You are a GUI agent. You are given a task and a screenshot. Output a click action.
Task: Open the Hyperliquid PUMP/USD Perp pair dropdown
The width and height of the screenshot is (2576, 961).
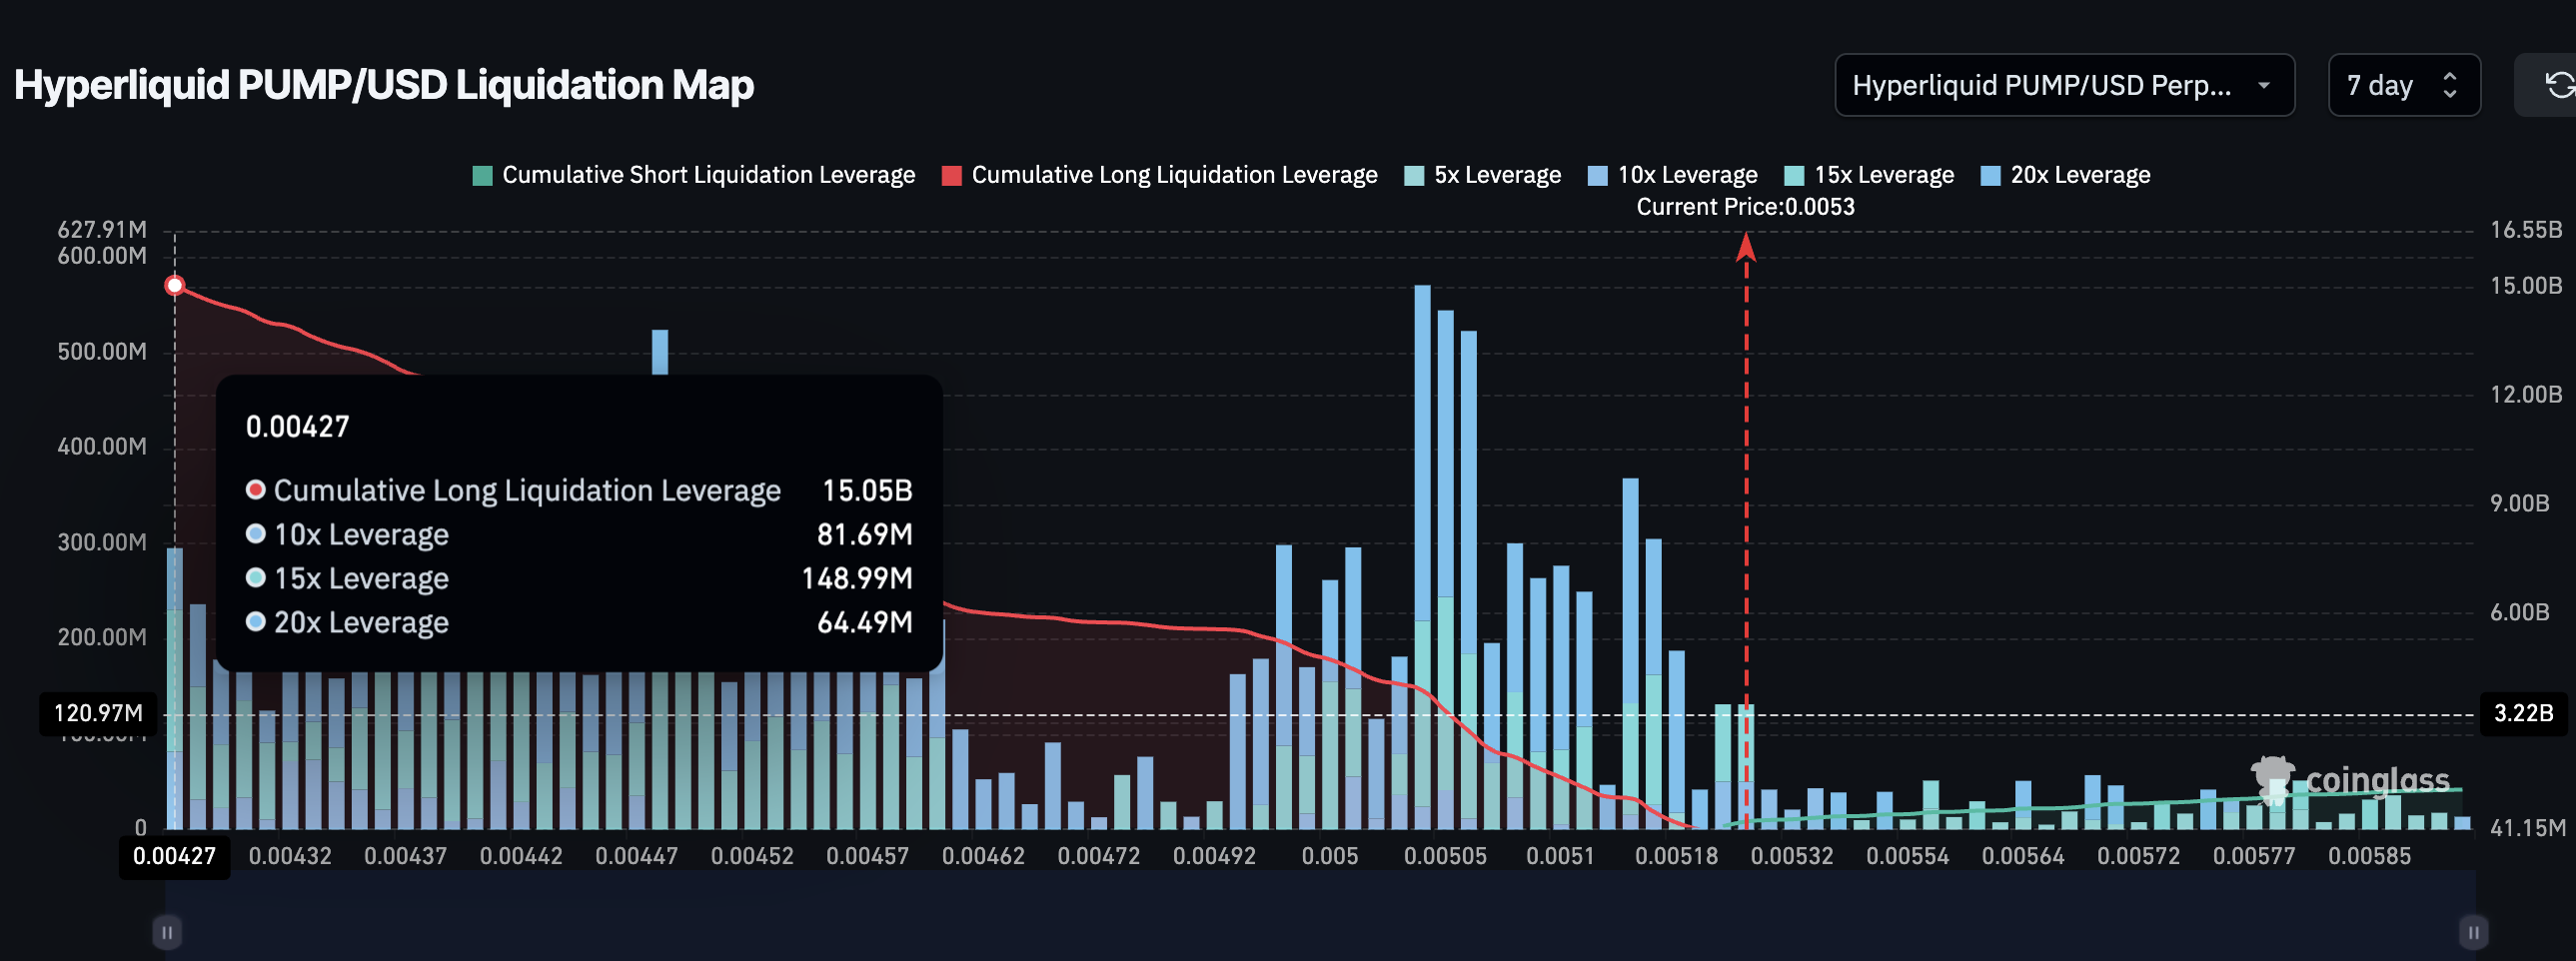tap(2064, 85)
